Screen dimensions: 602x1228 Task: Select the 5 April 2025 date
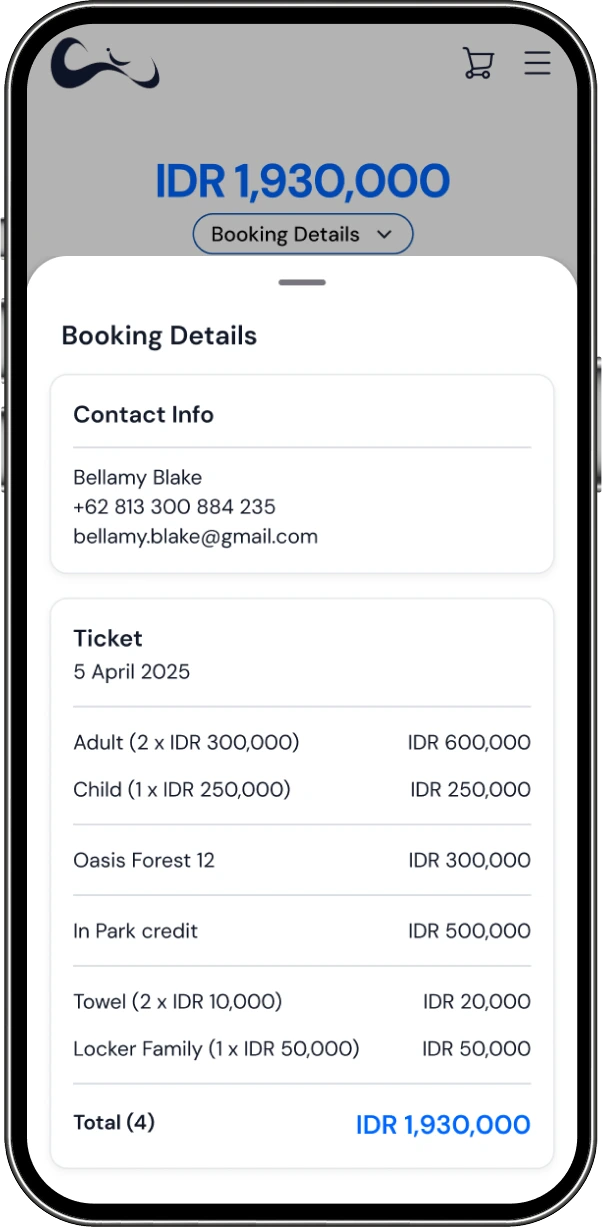click(131, 671)
